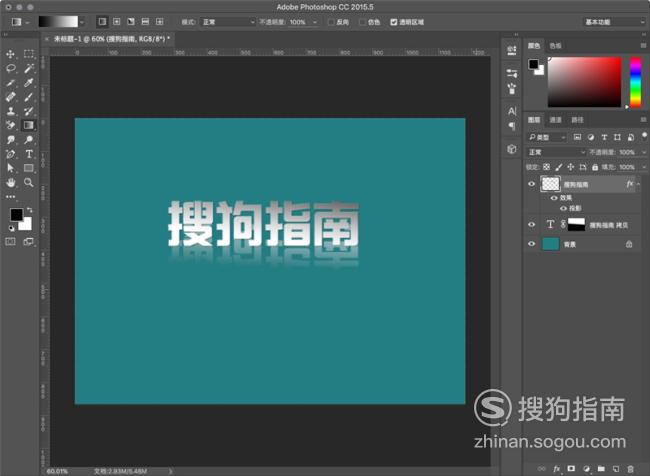This screenshot has width=650, height=476.
Task: Hide the 背景 background layer
Action: tap(531, 244)
